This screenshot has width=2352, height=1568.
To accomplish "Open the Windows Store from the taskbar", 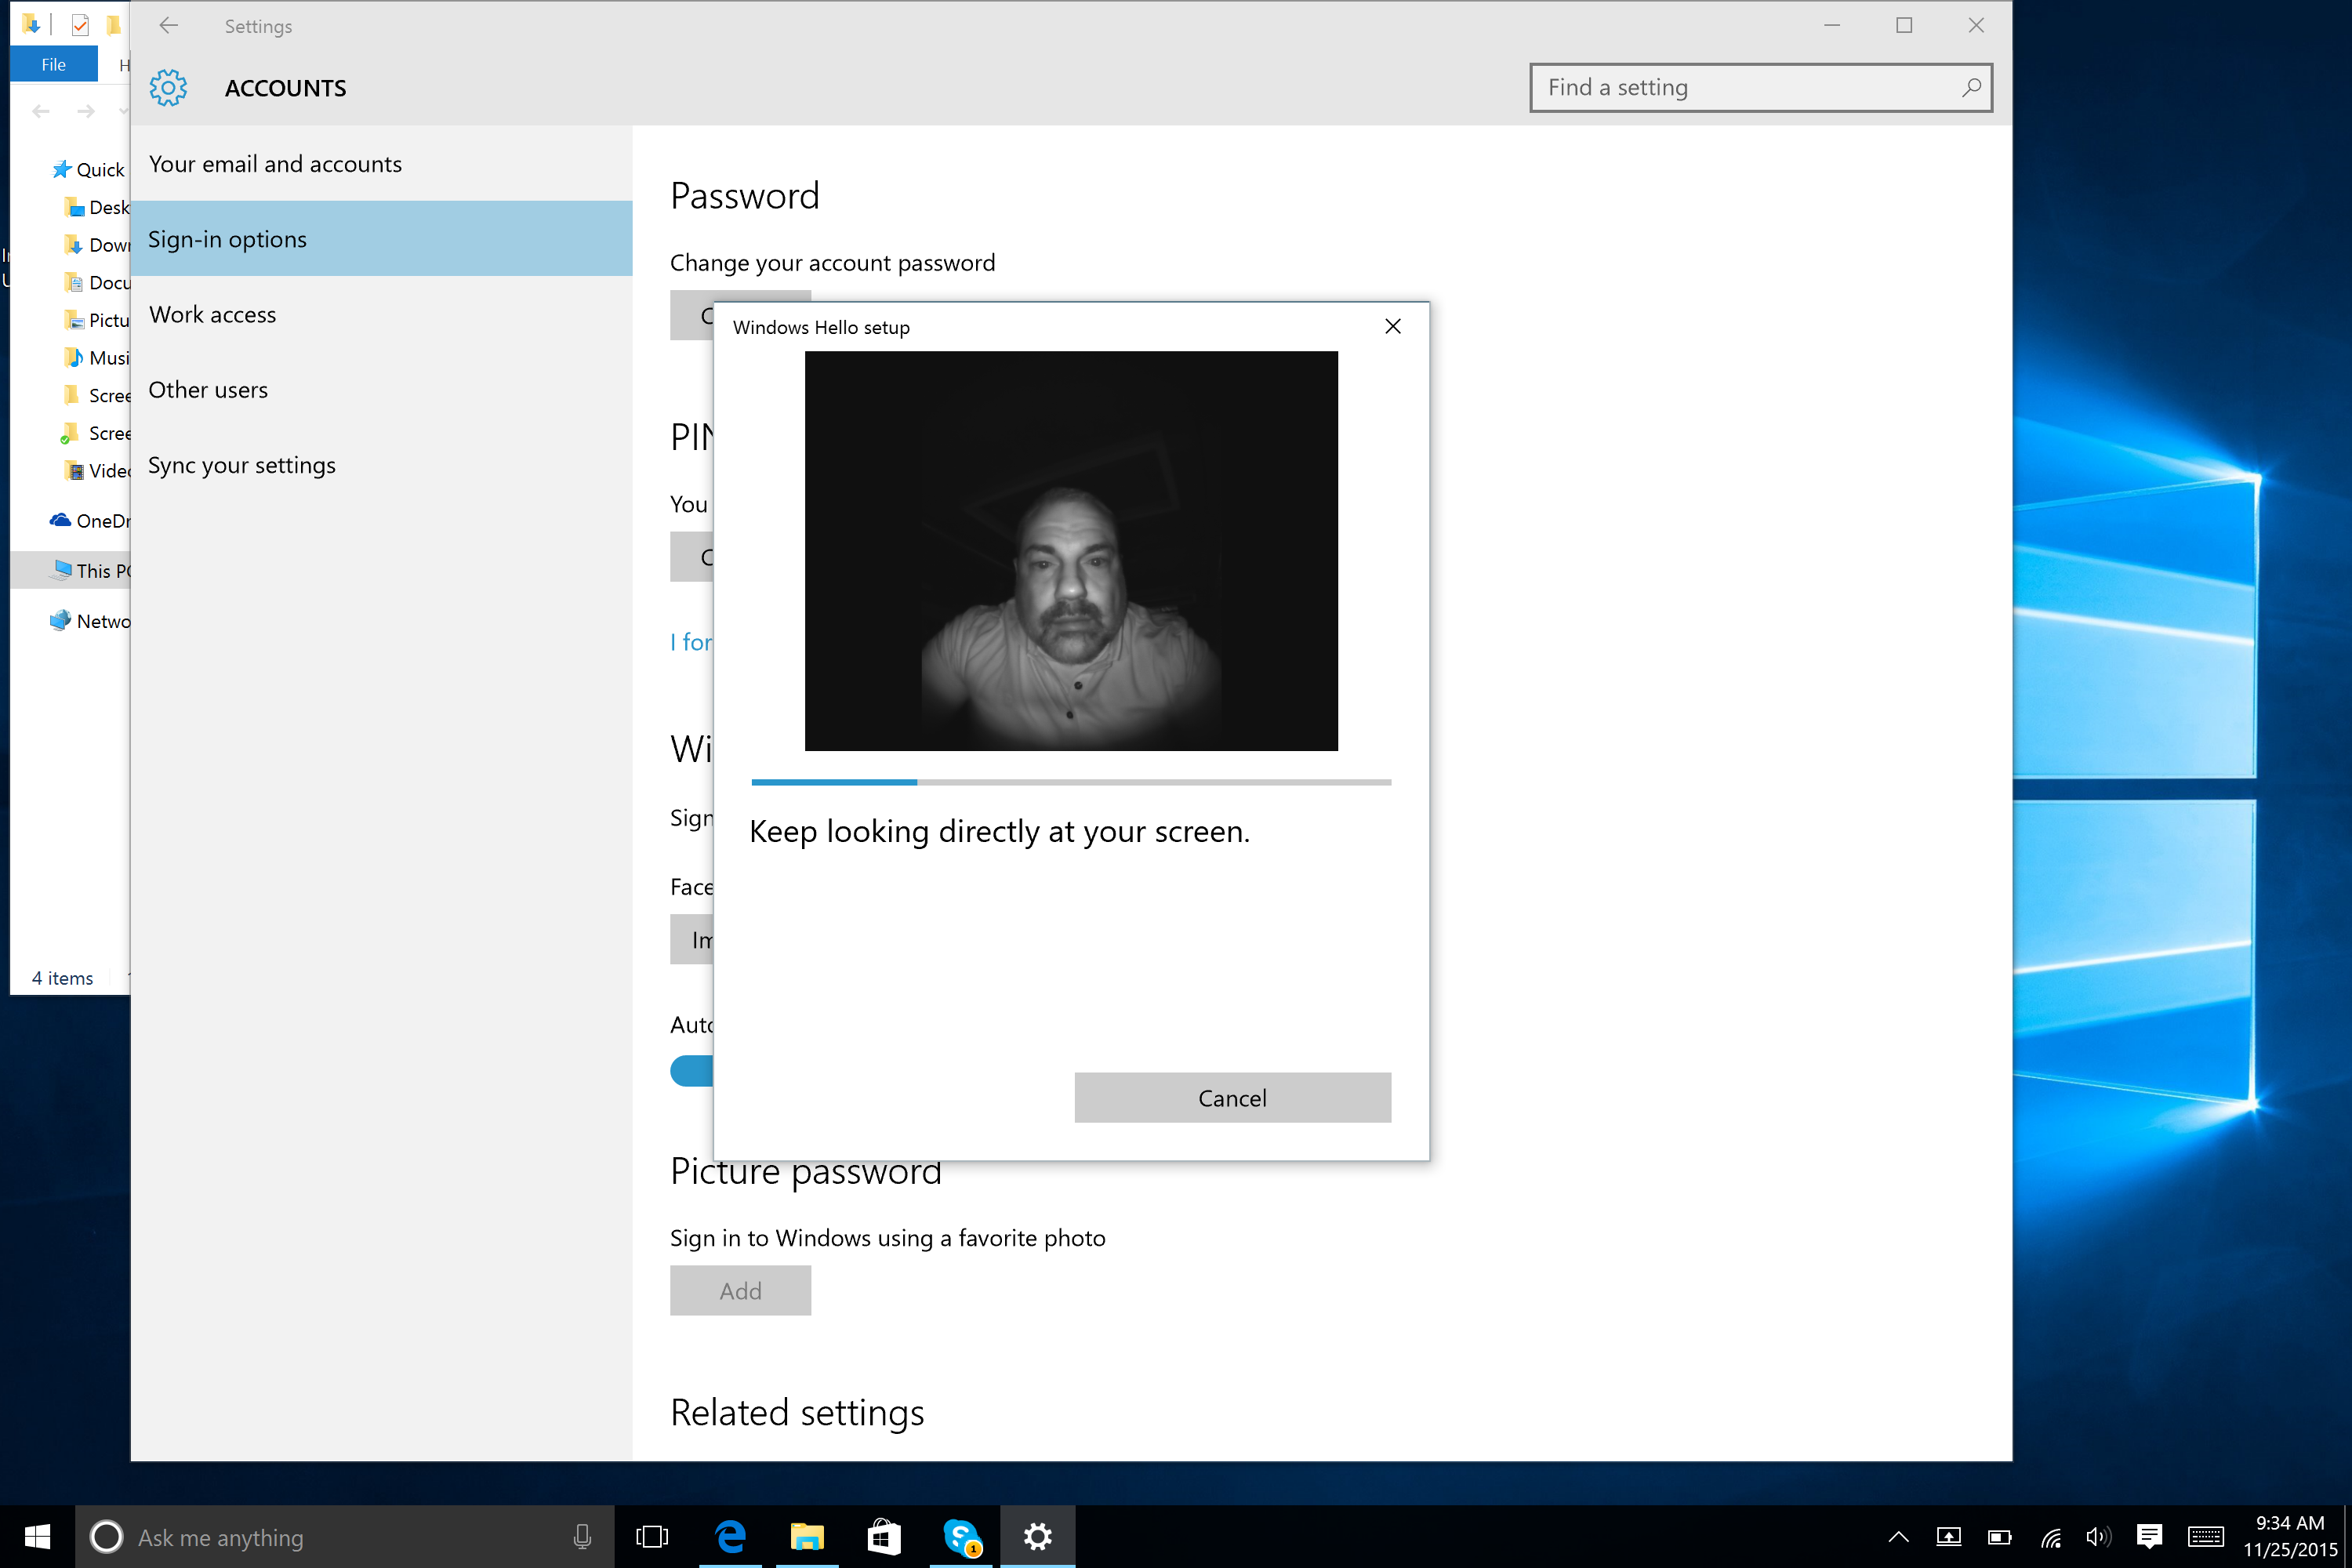I will (x=884, y=1537).
